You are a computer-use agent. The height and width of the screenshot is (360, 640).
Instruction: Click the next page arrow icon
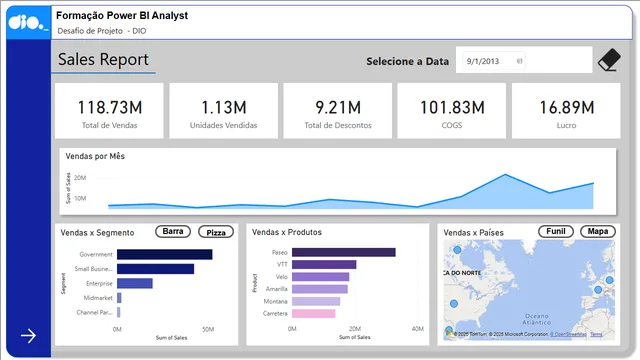[29, 336]
